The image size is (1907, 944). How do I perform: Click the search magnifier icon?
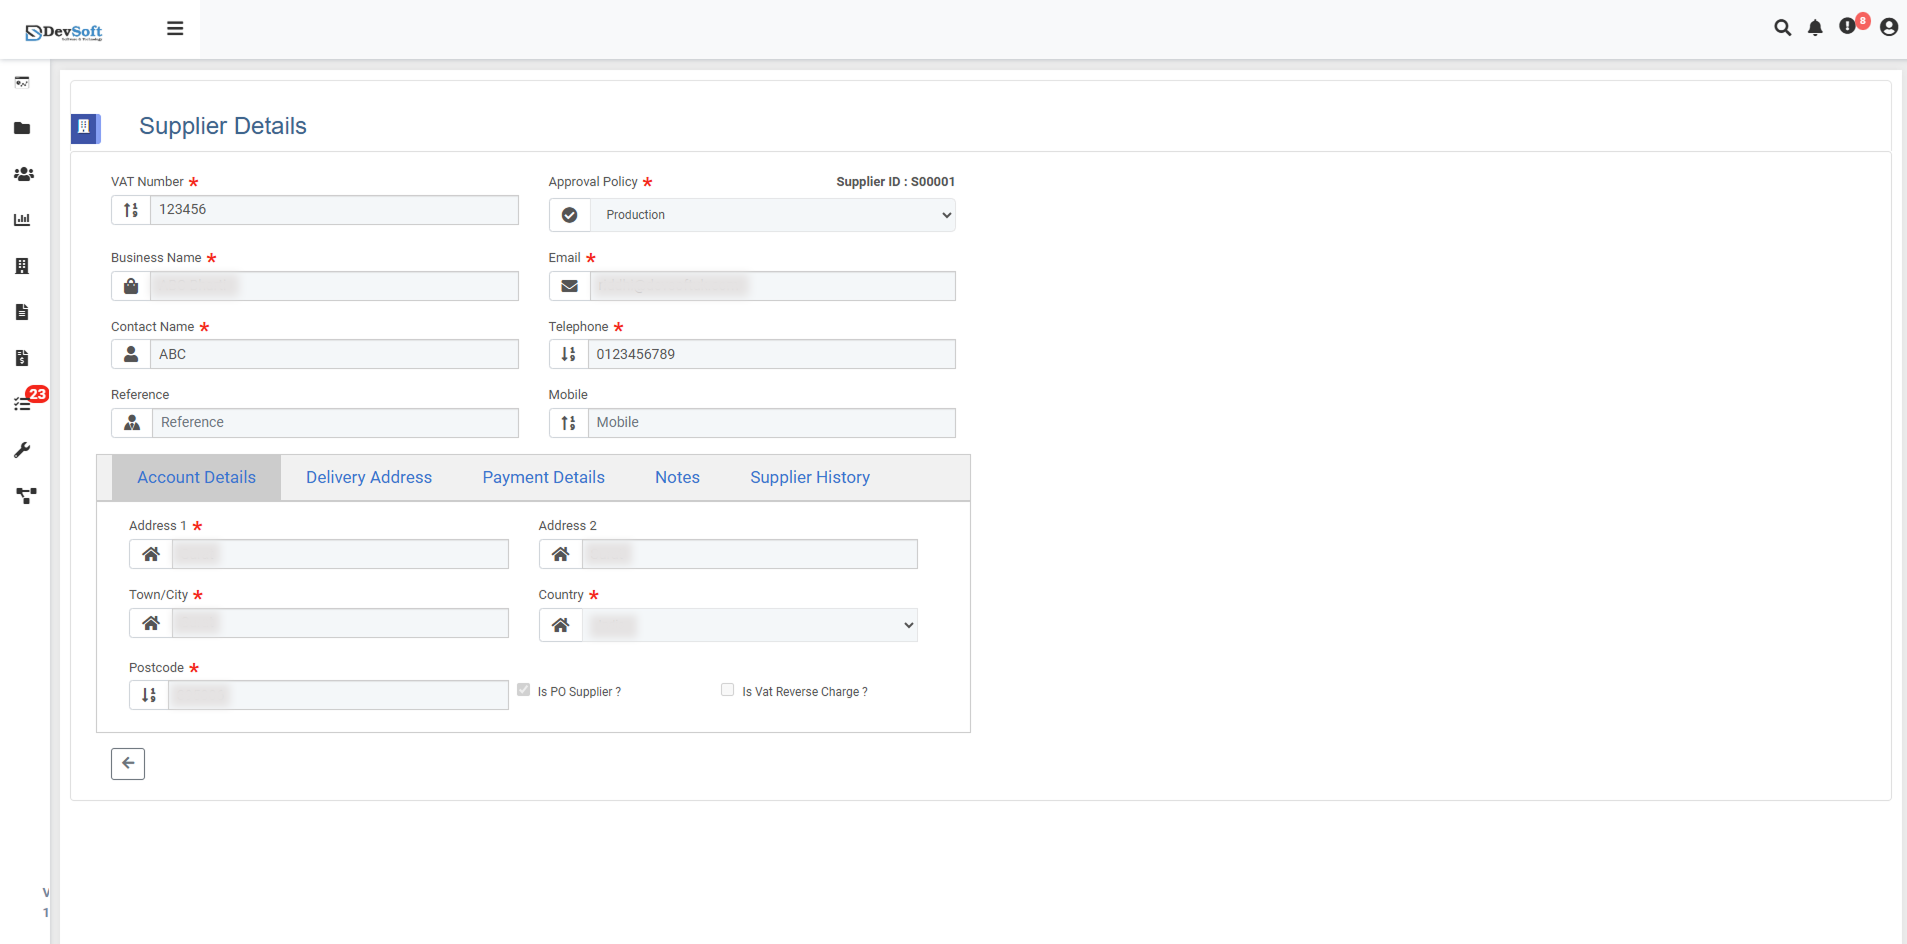click(x=1782, y=28)
